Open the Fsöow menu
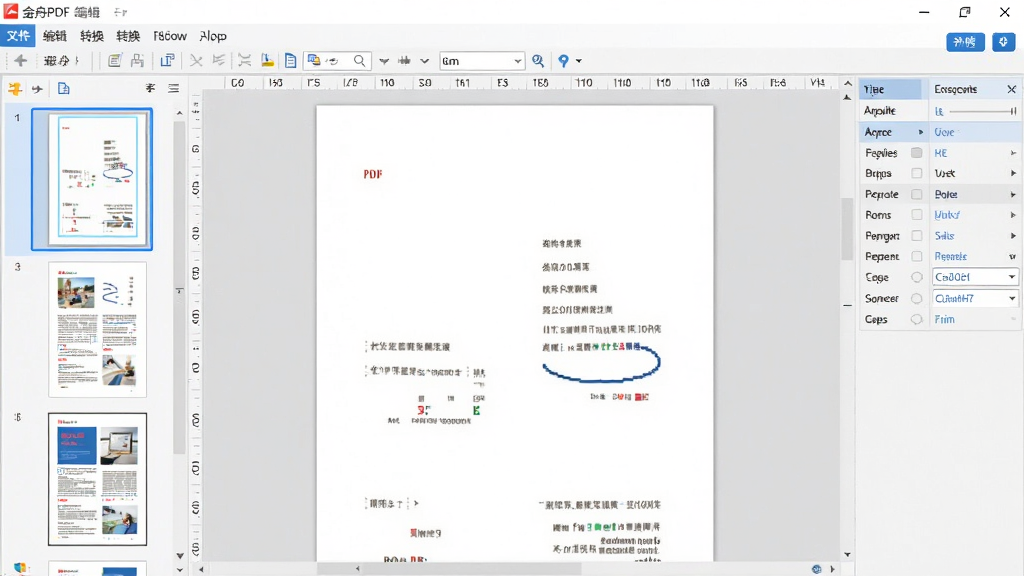Viewport: 1024px width, 576px height. click(170, 36)
